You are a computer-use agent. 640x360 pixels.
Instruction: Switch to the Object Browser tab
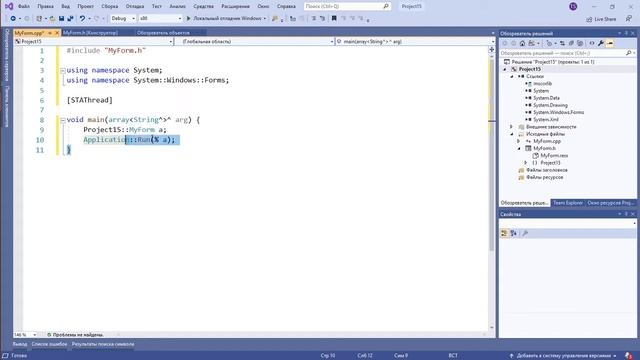(x=163, y=33)
